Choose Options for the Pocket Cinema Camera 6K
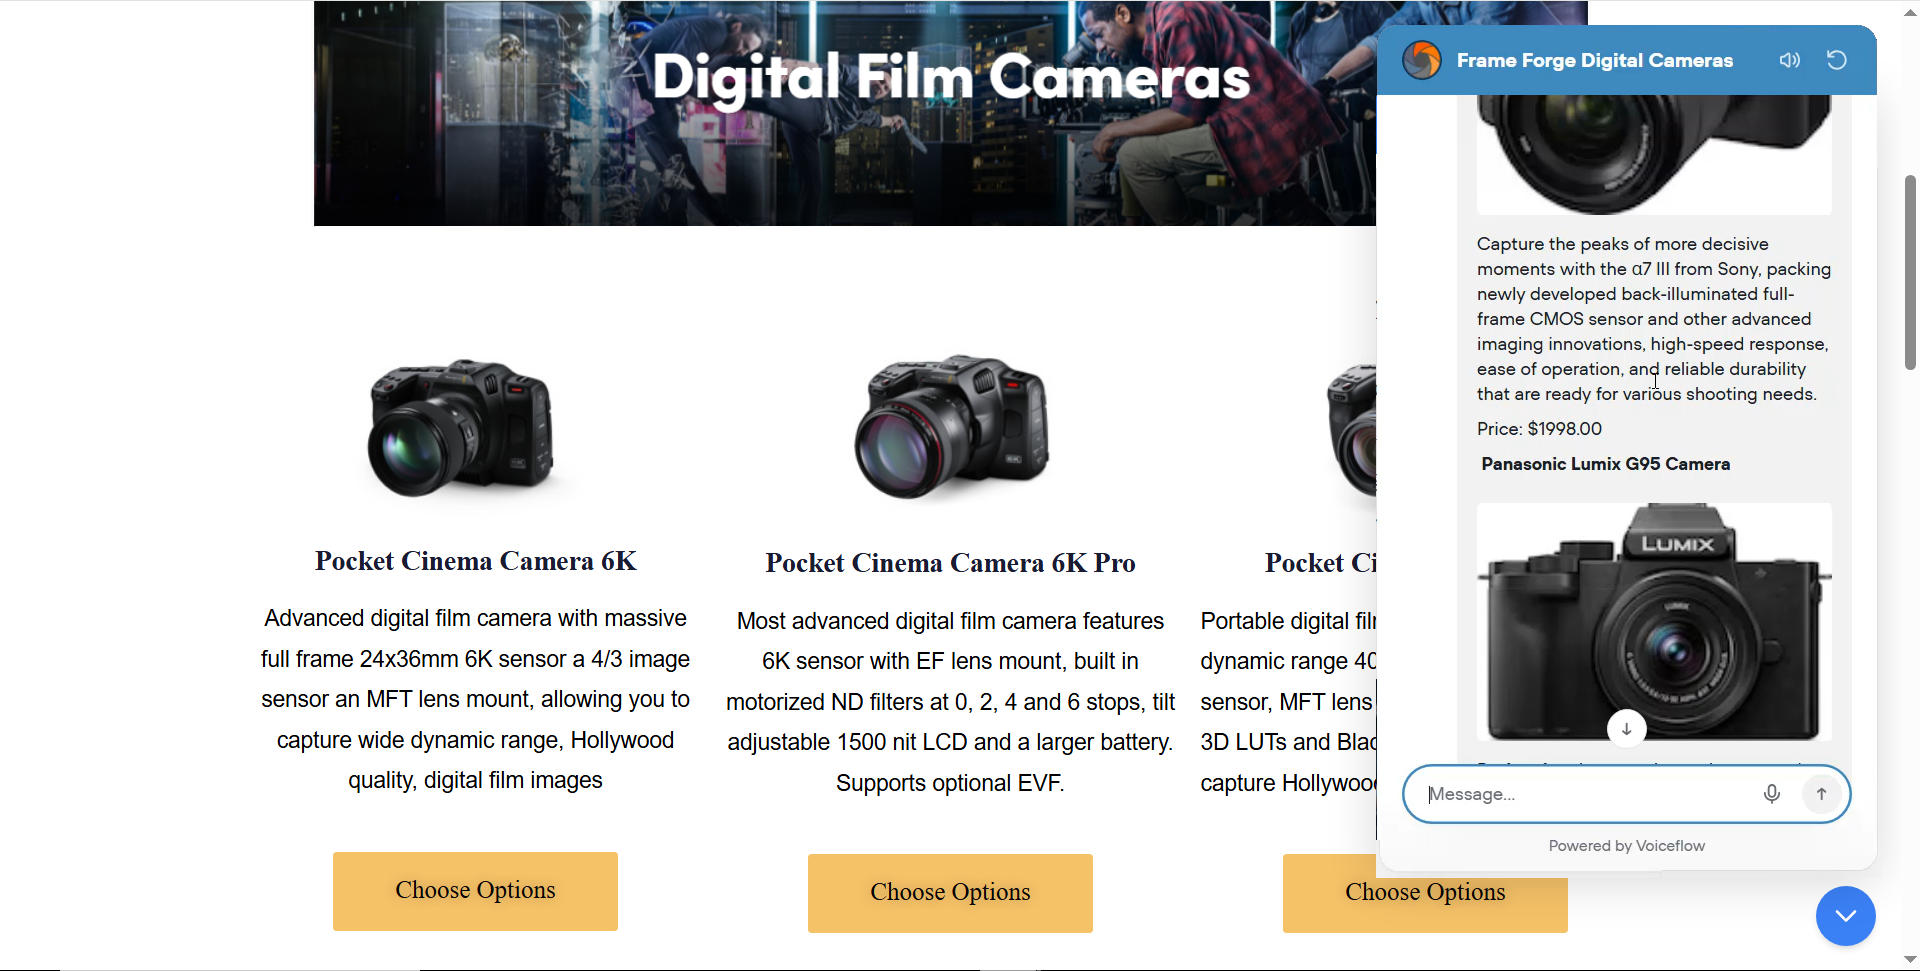The height and width of the screenshot is (971, 1920). (x=475, y=891)
